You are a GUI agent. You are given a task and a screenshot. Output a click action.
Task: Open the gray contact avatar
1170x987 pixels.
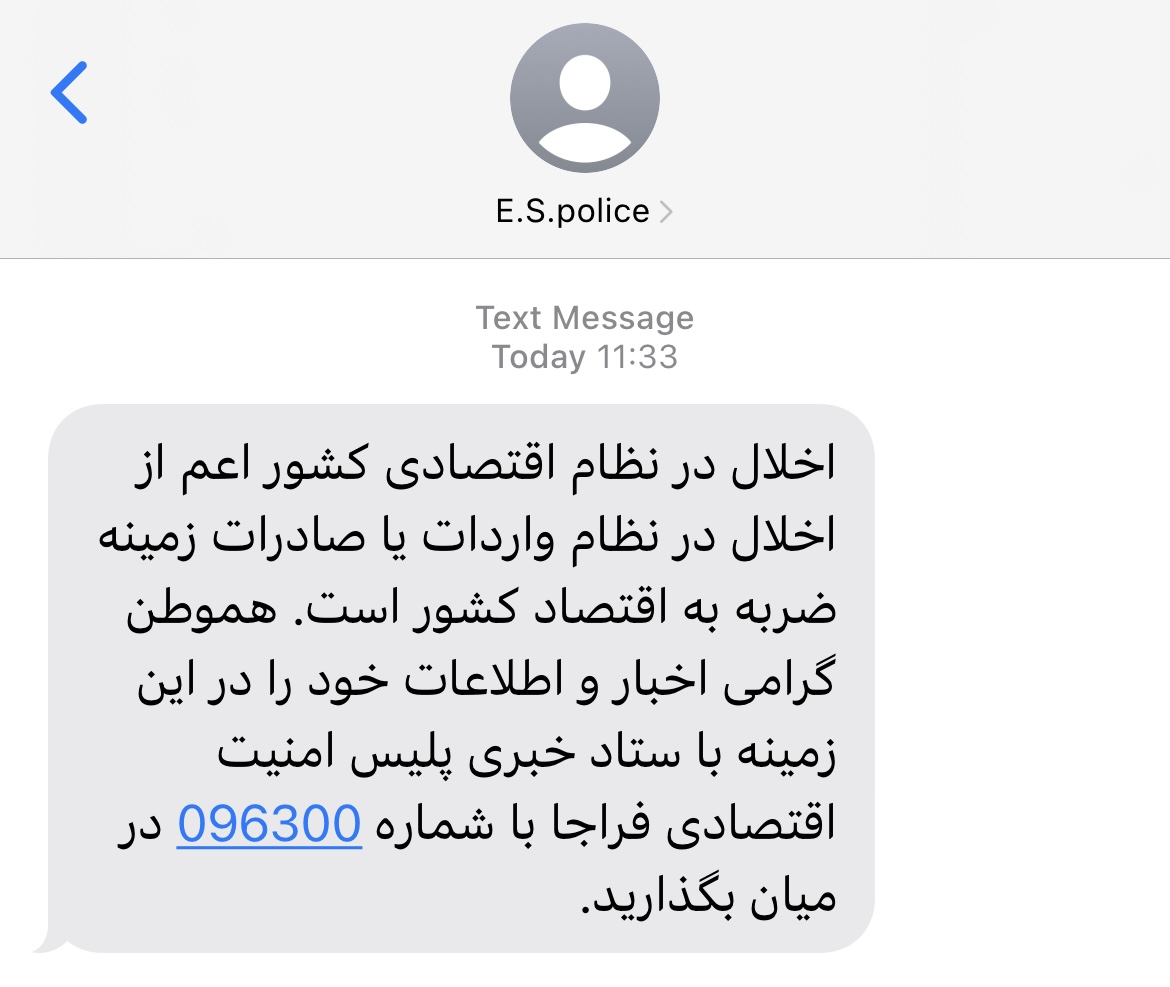(585, 98)
